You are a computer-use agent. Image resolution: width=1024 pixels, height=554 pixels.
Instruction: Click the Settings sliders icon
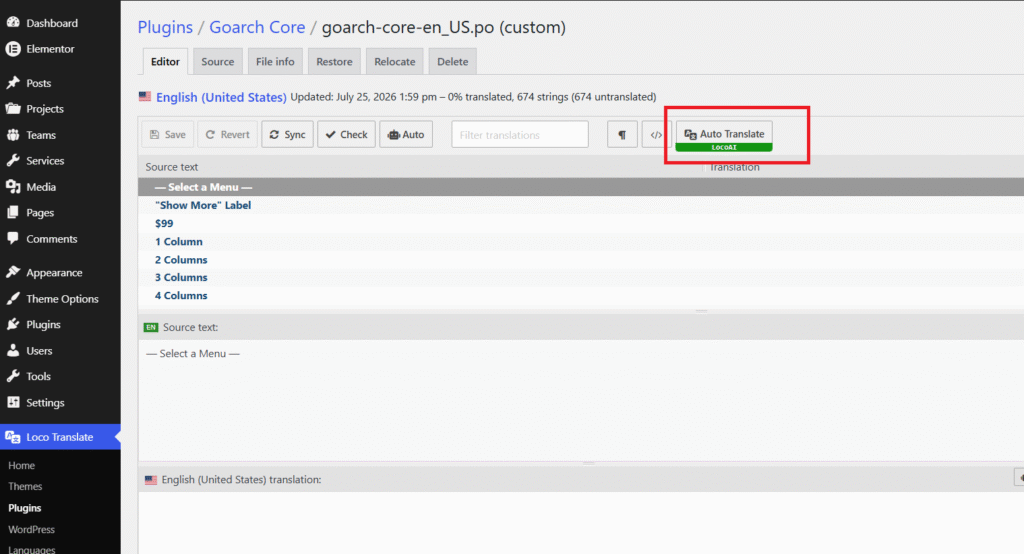[x=13, y=402]
